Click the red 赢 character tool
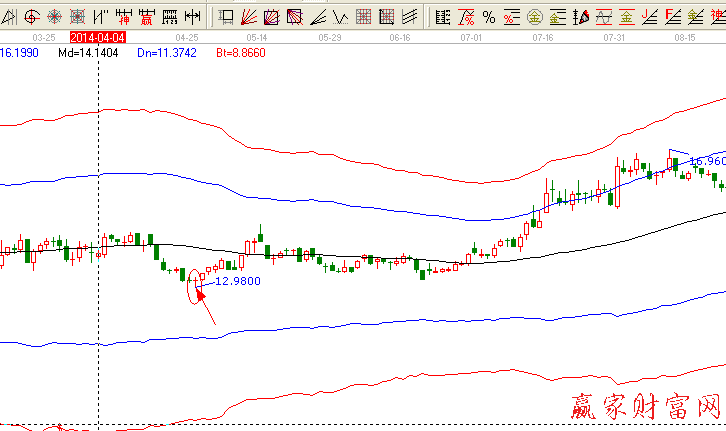 (x=147, y=17)
